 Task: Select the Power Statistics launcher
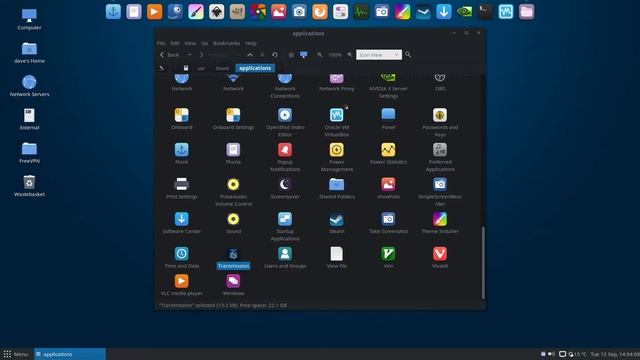[388, 154]
